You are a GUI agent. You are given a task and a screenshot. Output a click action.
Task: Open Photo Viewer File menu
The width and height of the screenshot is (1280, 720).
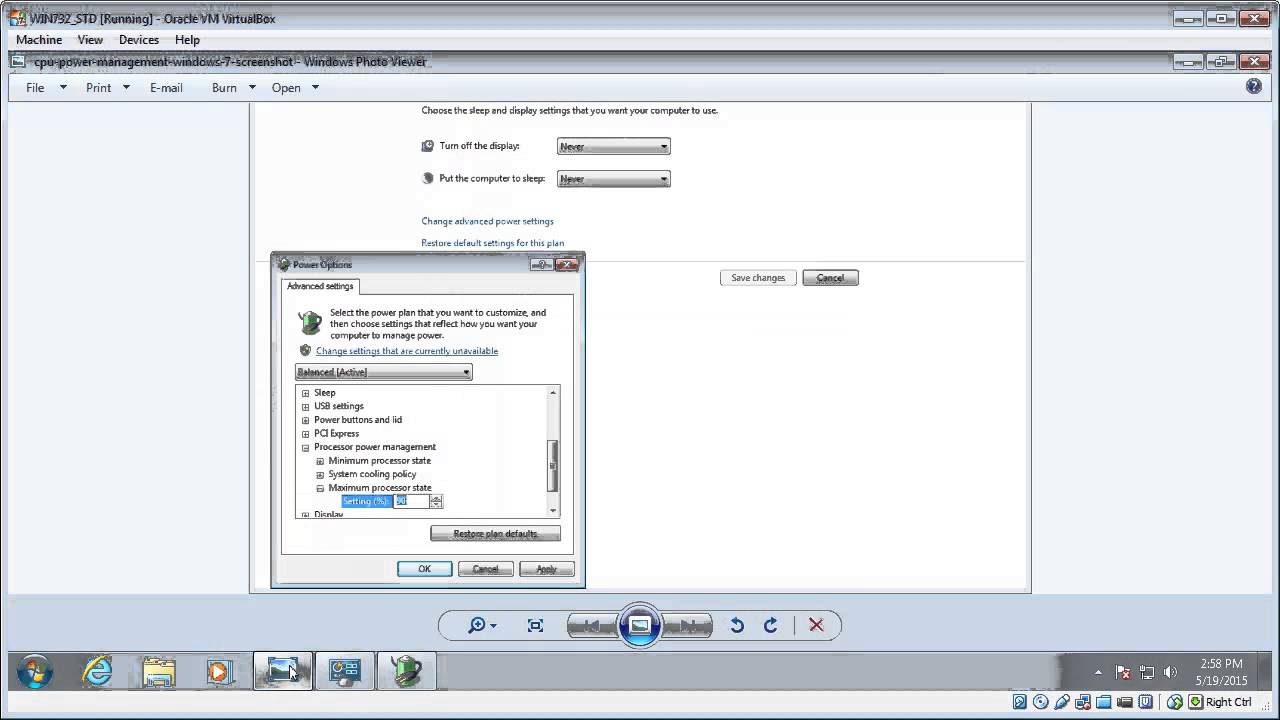pos(46,87)
